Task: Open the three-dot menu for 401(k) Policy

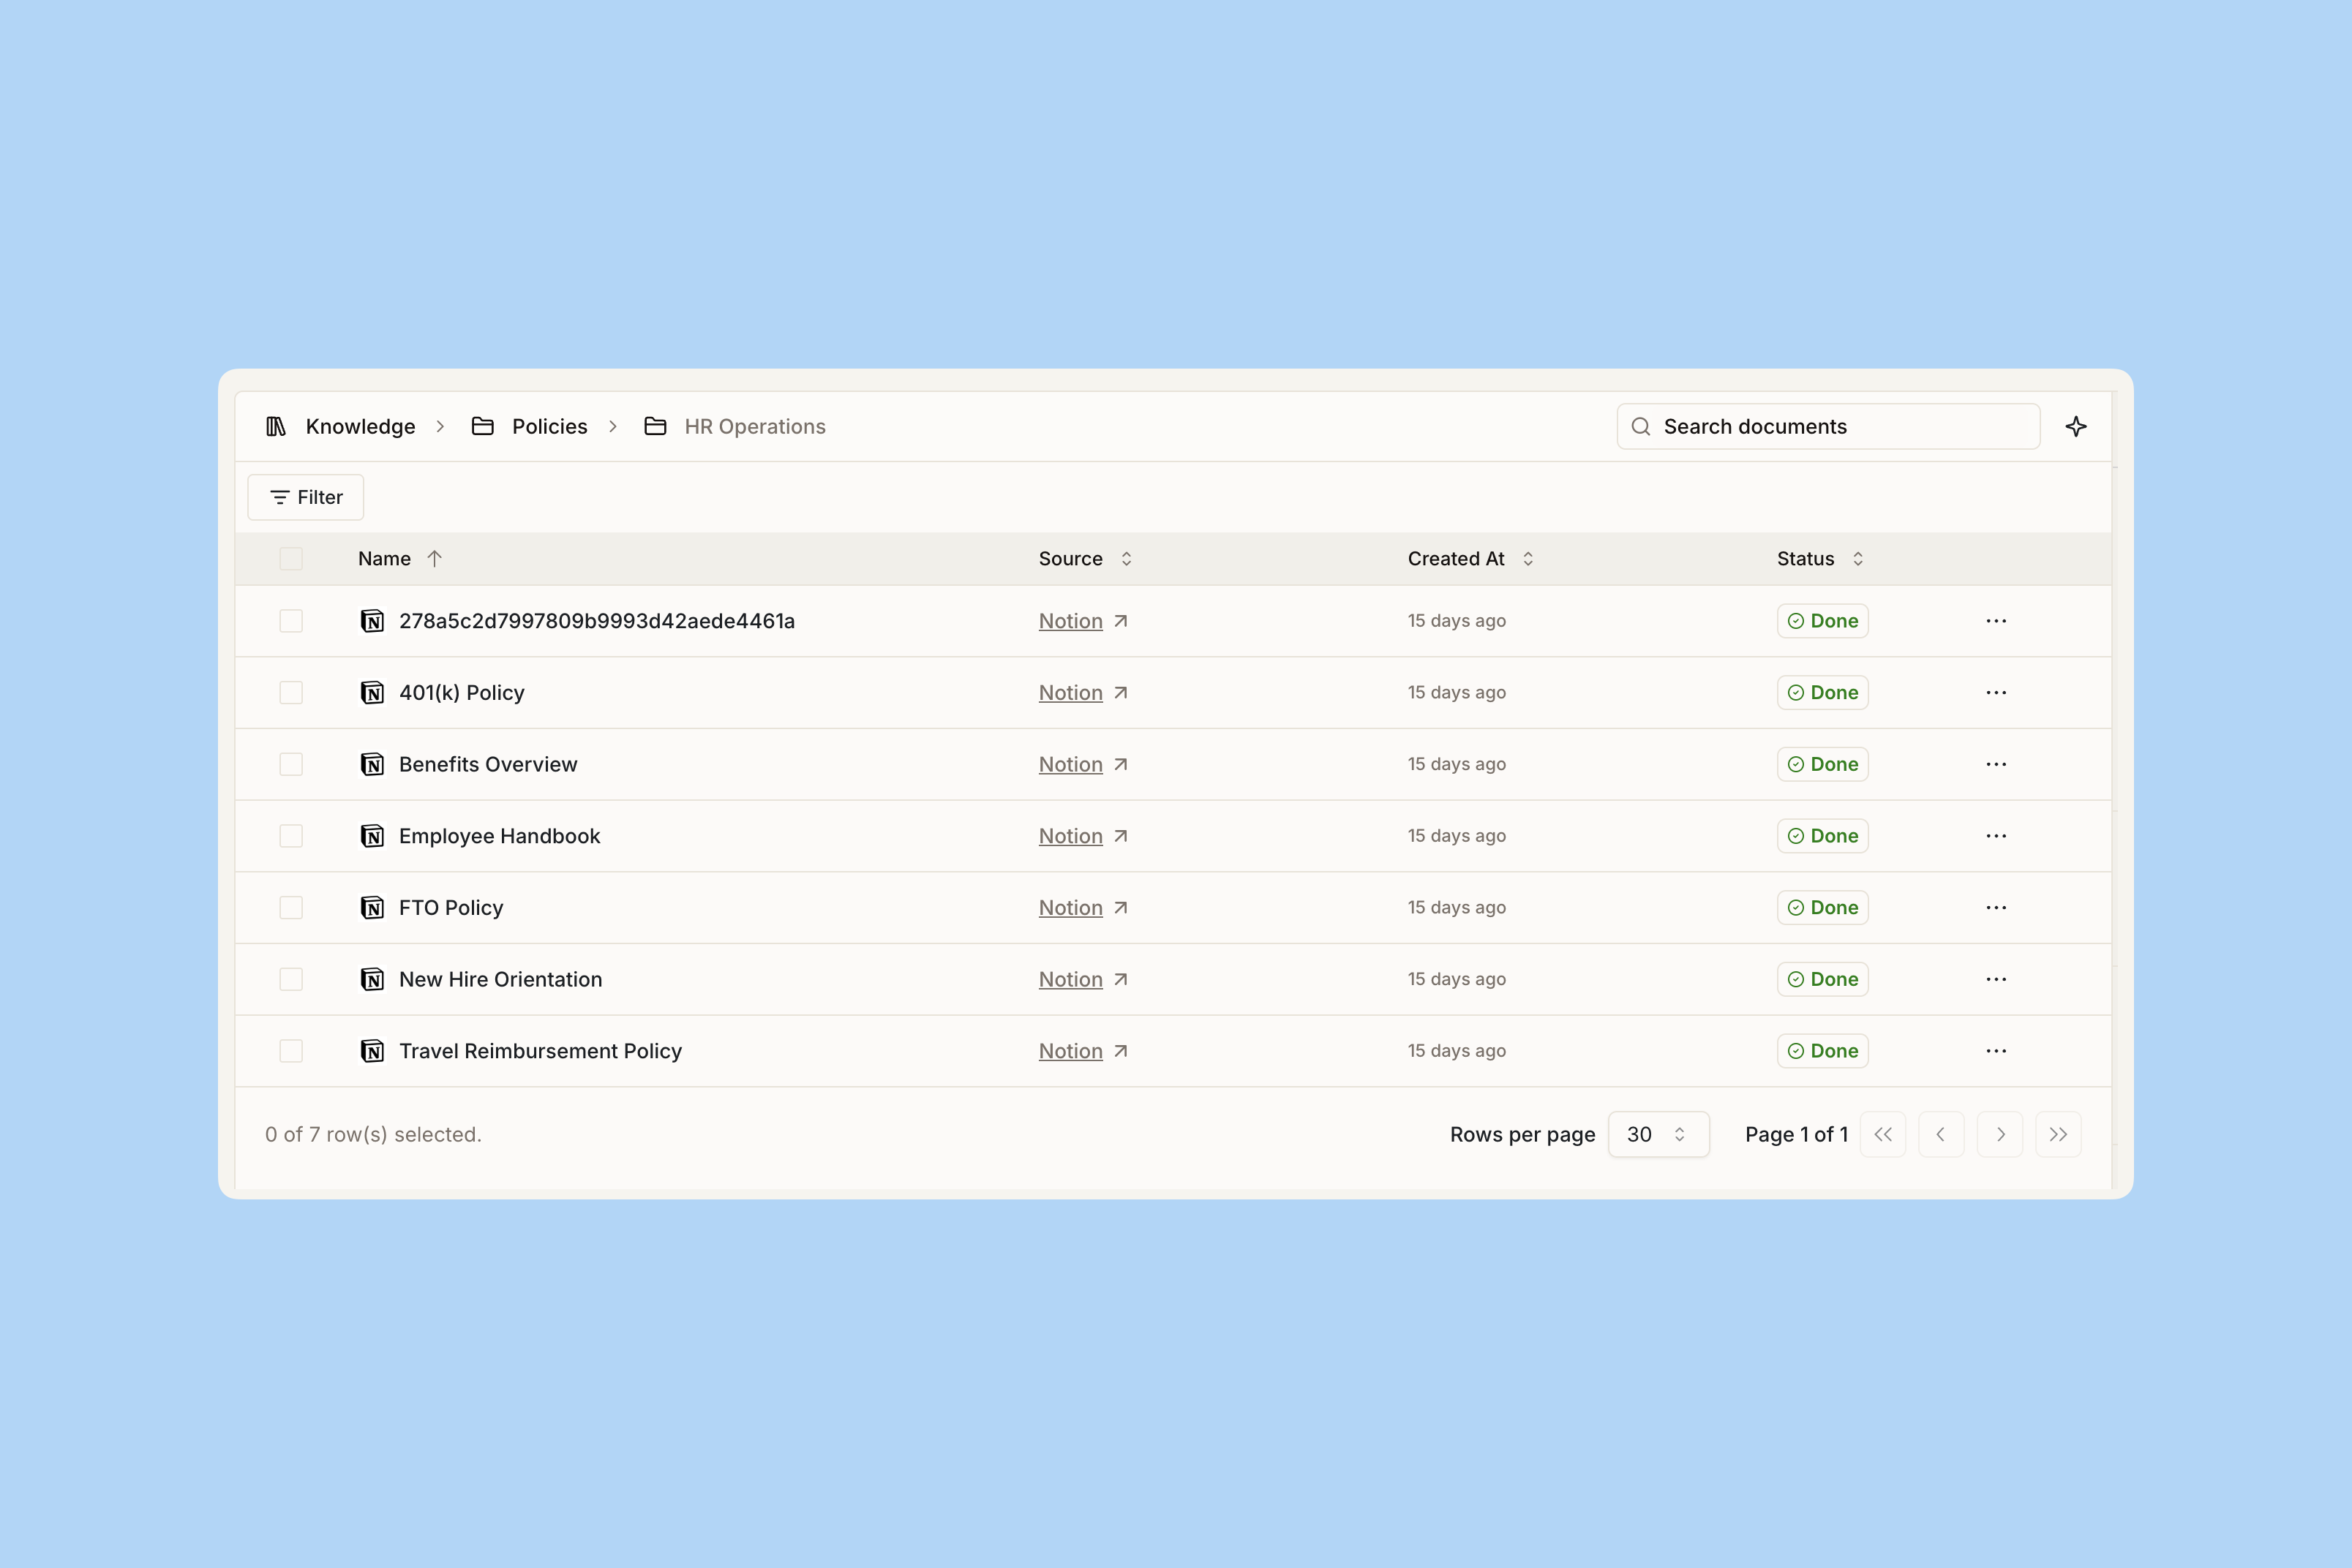Action: pyautogui.click(x=1996, y=693)
